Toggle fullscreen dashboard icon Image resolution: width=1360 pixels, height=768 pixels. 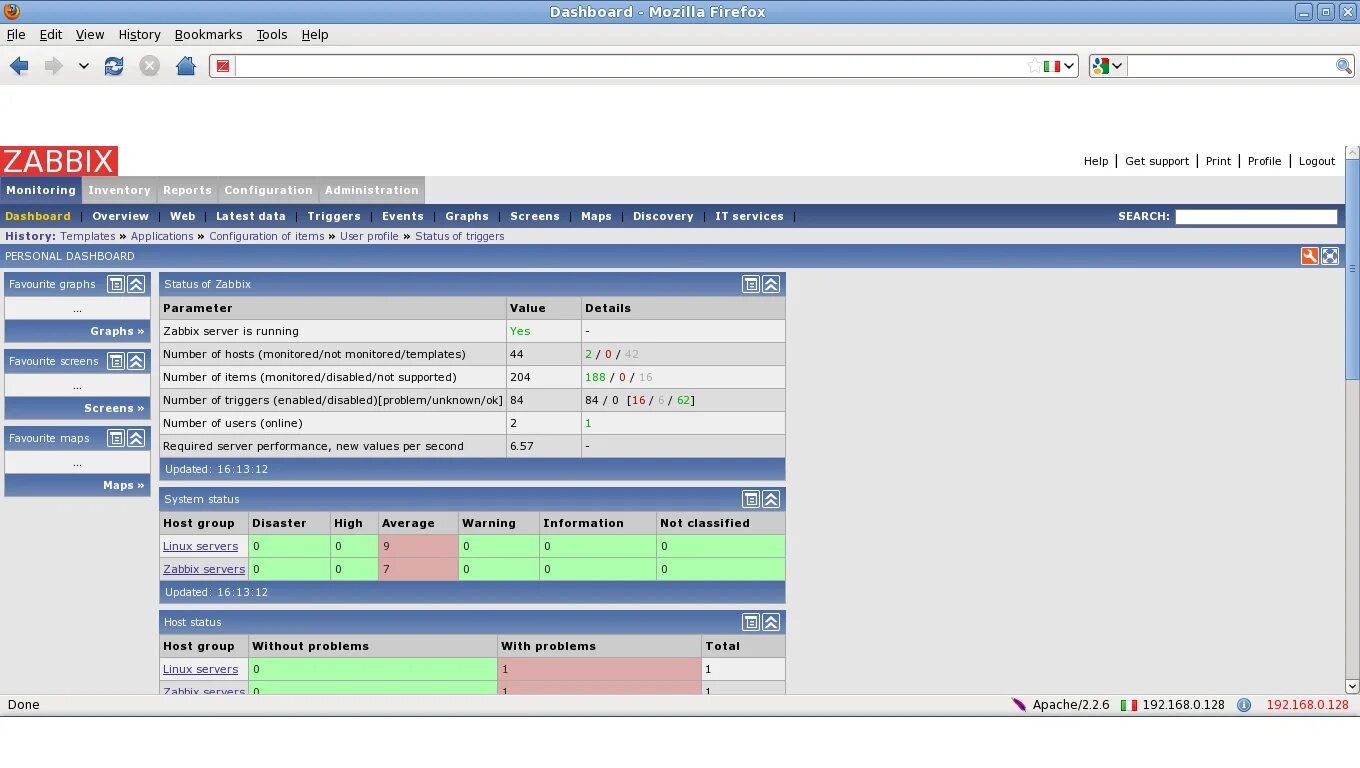point(1330,256)
